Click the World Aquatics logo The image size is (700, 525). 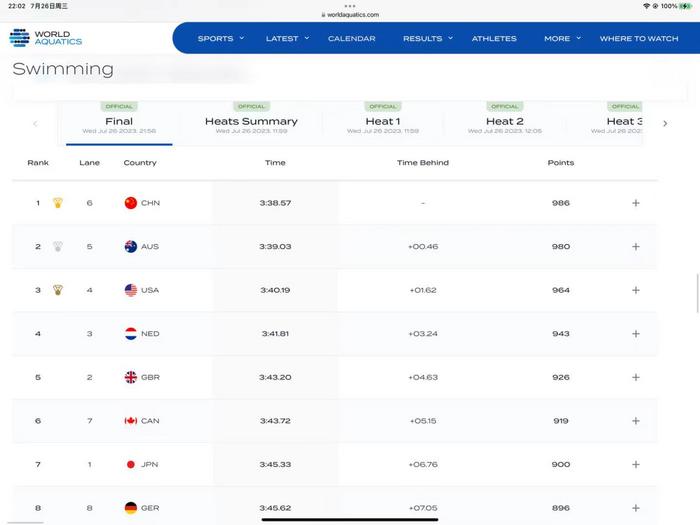click(x=46, y=38)
